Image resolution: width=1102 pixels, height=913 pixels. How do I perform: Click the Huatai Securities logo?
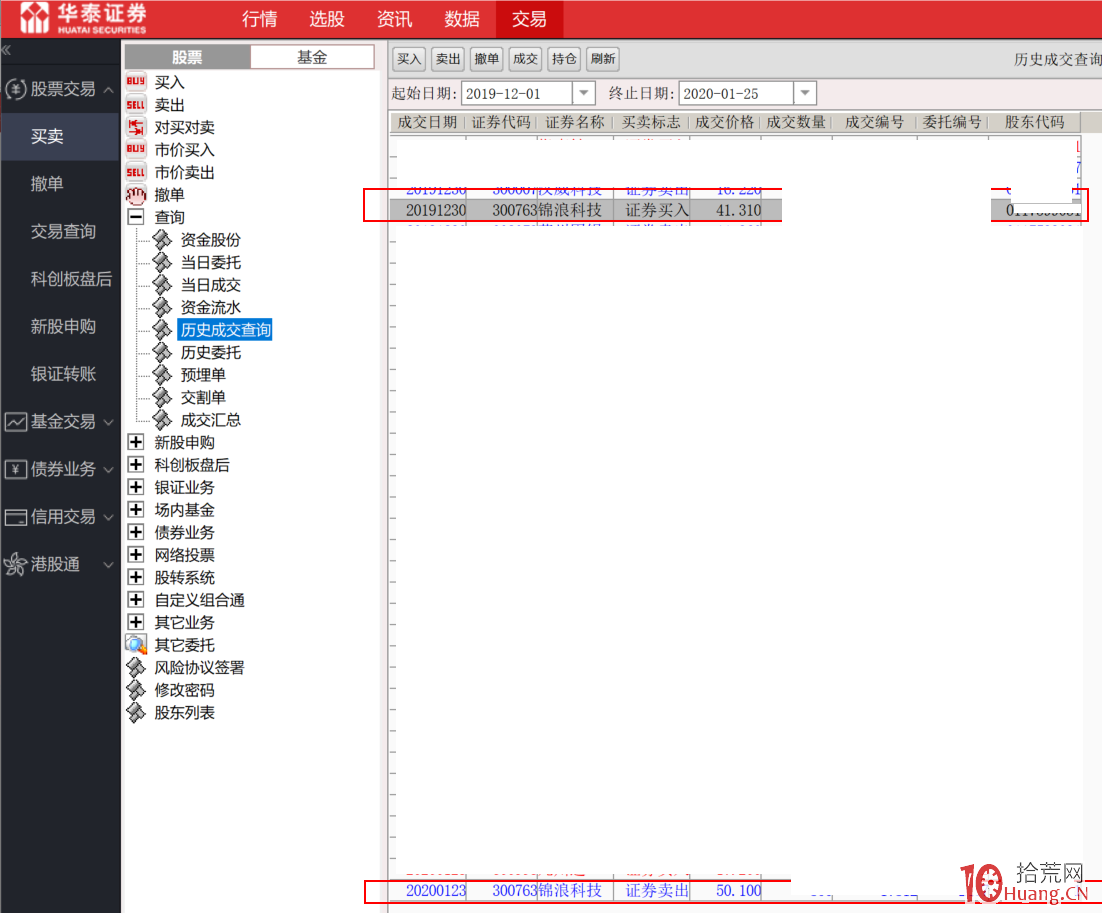[x=85, y=18]
